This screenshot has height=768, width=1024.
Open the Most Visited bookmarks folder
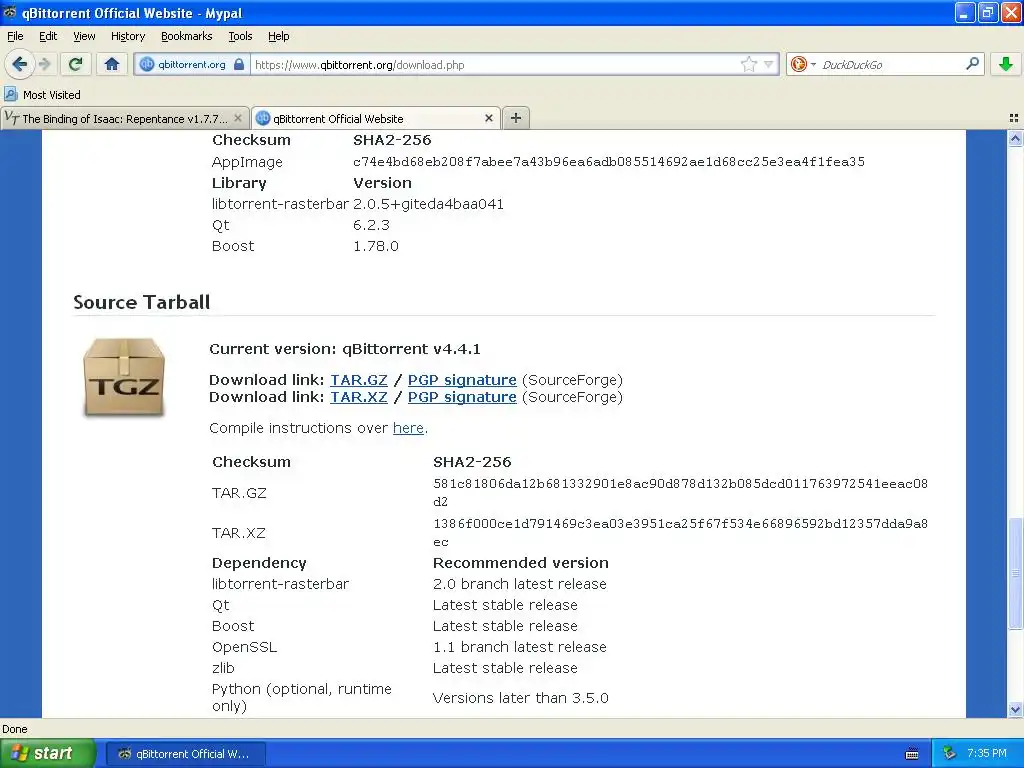point(42,95)
